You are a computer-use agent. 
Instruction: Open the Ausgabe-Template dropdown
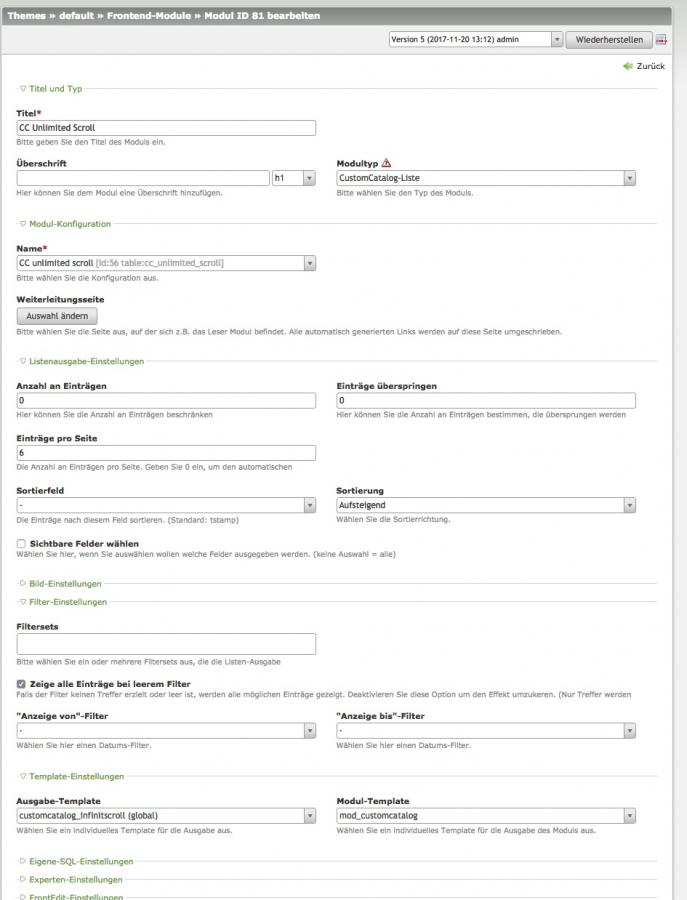coord(166,816)
